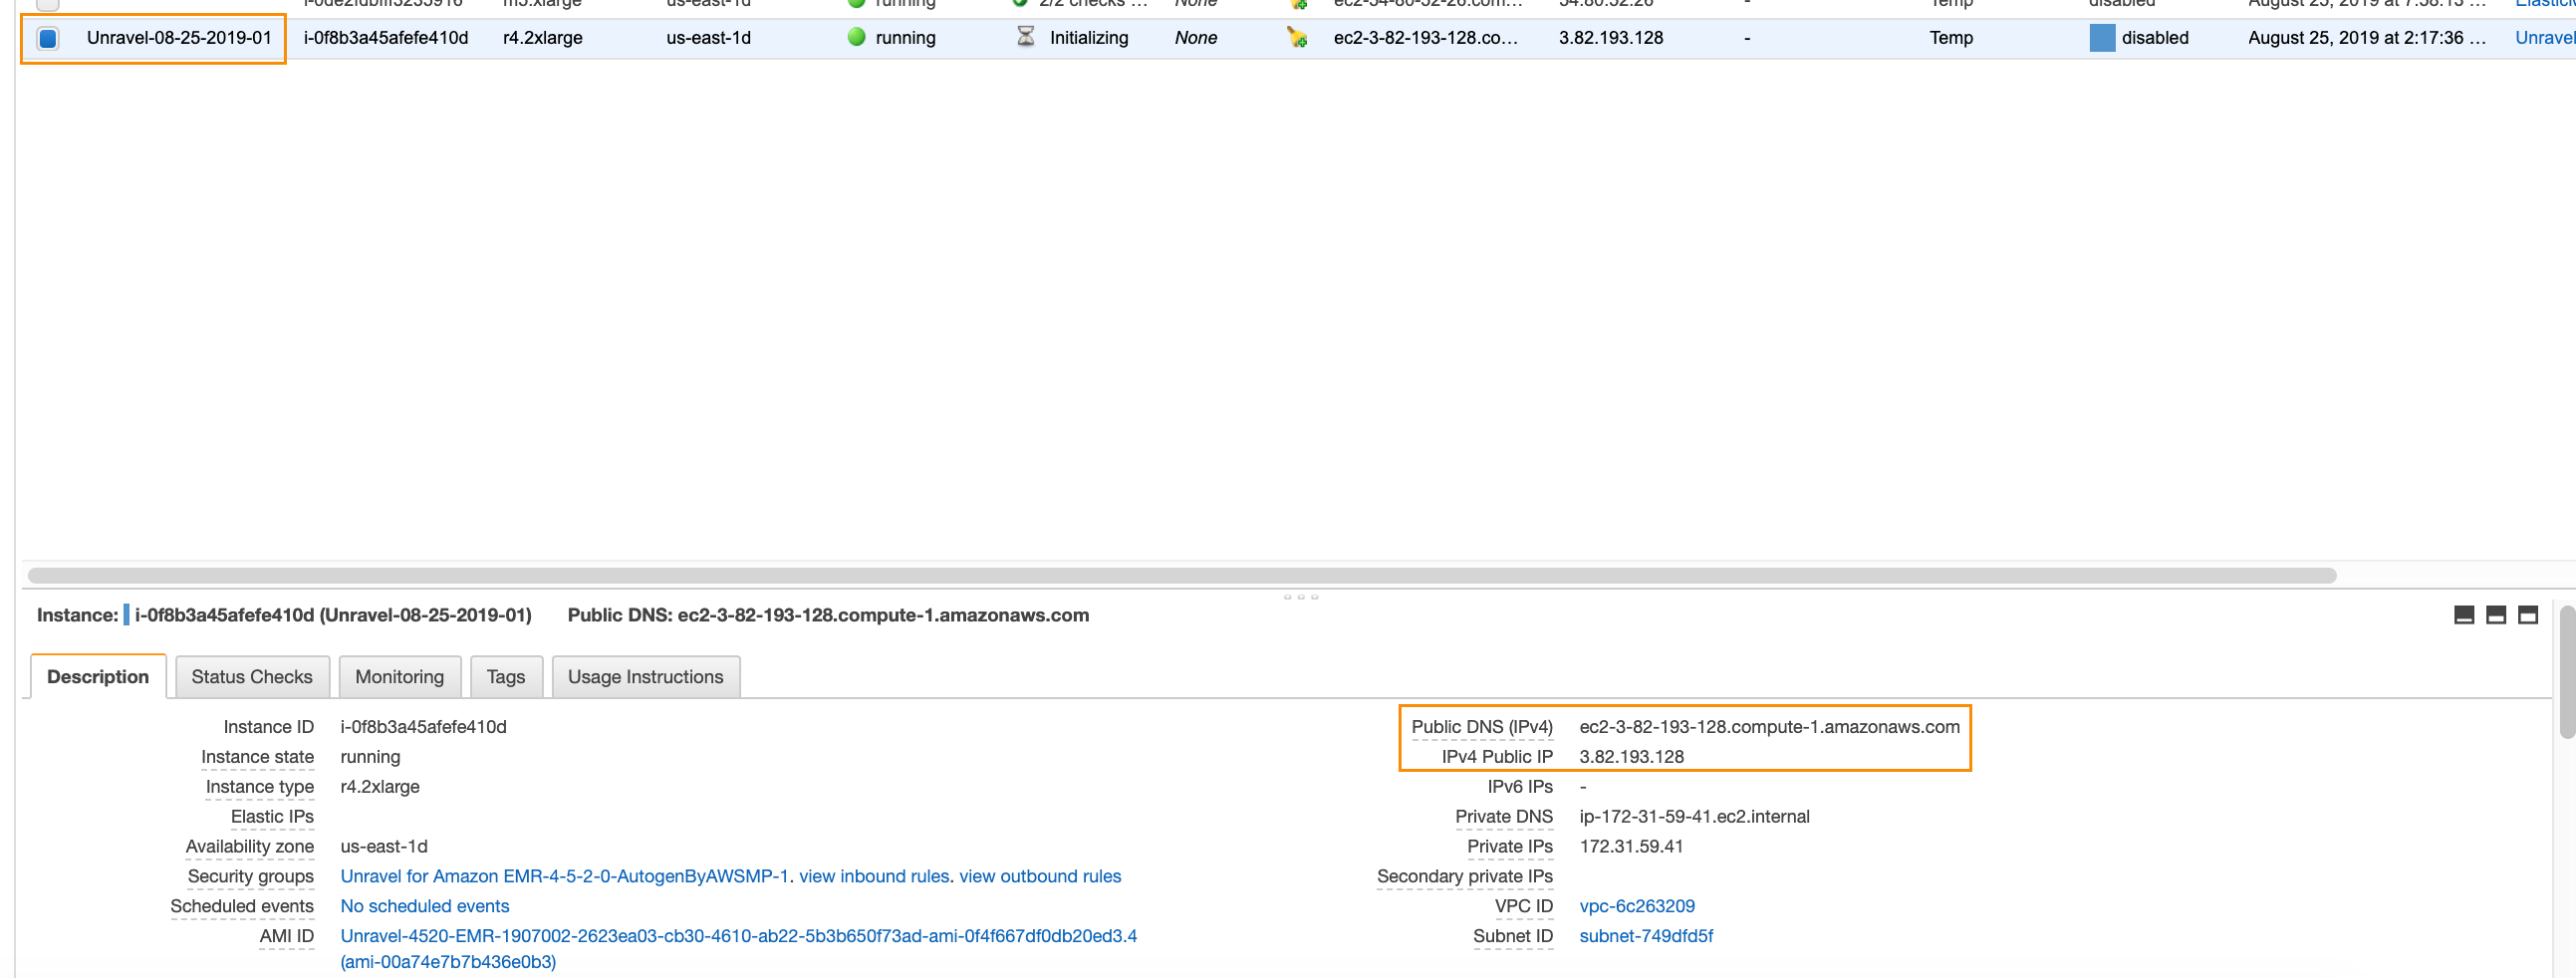Screen dimensions: 2576x978
Task: Click Initializing status check text
Action: [x=1089, y=38]
